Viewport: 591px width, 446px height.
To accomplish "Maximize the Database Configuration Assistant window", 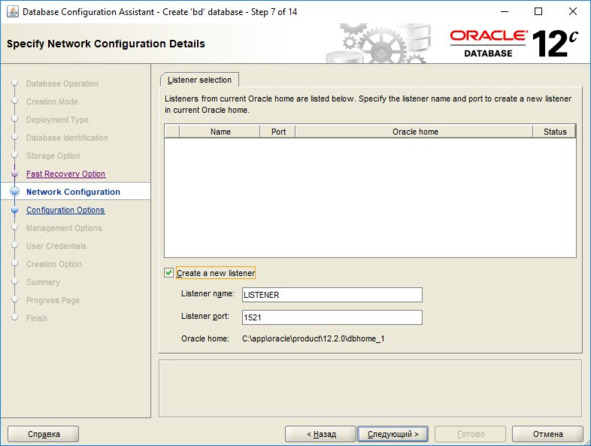I will click(539, 12).
